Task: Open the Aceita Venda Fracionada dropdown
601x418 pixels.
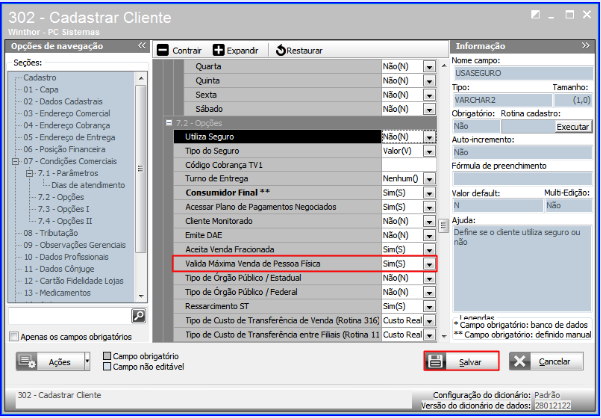Action: point(429,249)
